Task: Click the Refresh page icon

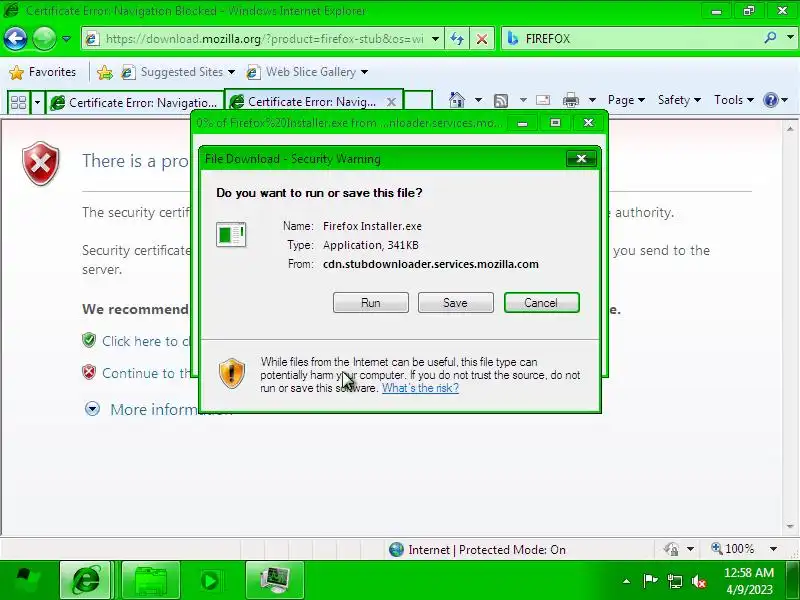Action: click(x=457, y=39)
